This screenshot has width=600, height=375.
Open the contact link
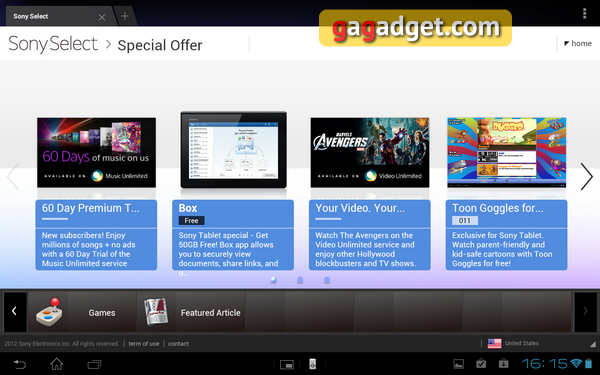[x=178, y=344]
